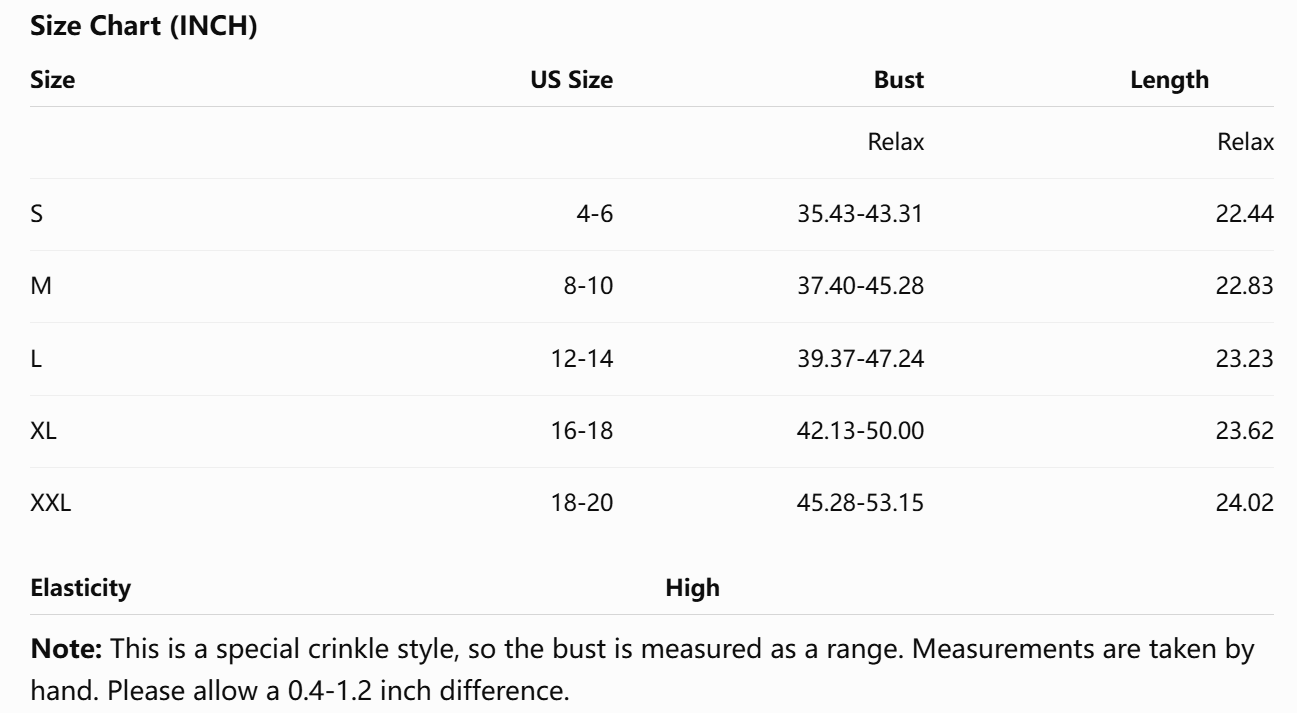Click the Elasticity label
The width and height of the screenshot is (1297, 713).
pos(81,589)
